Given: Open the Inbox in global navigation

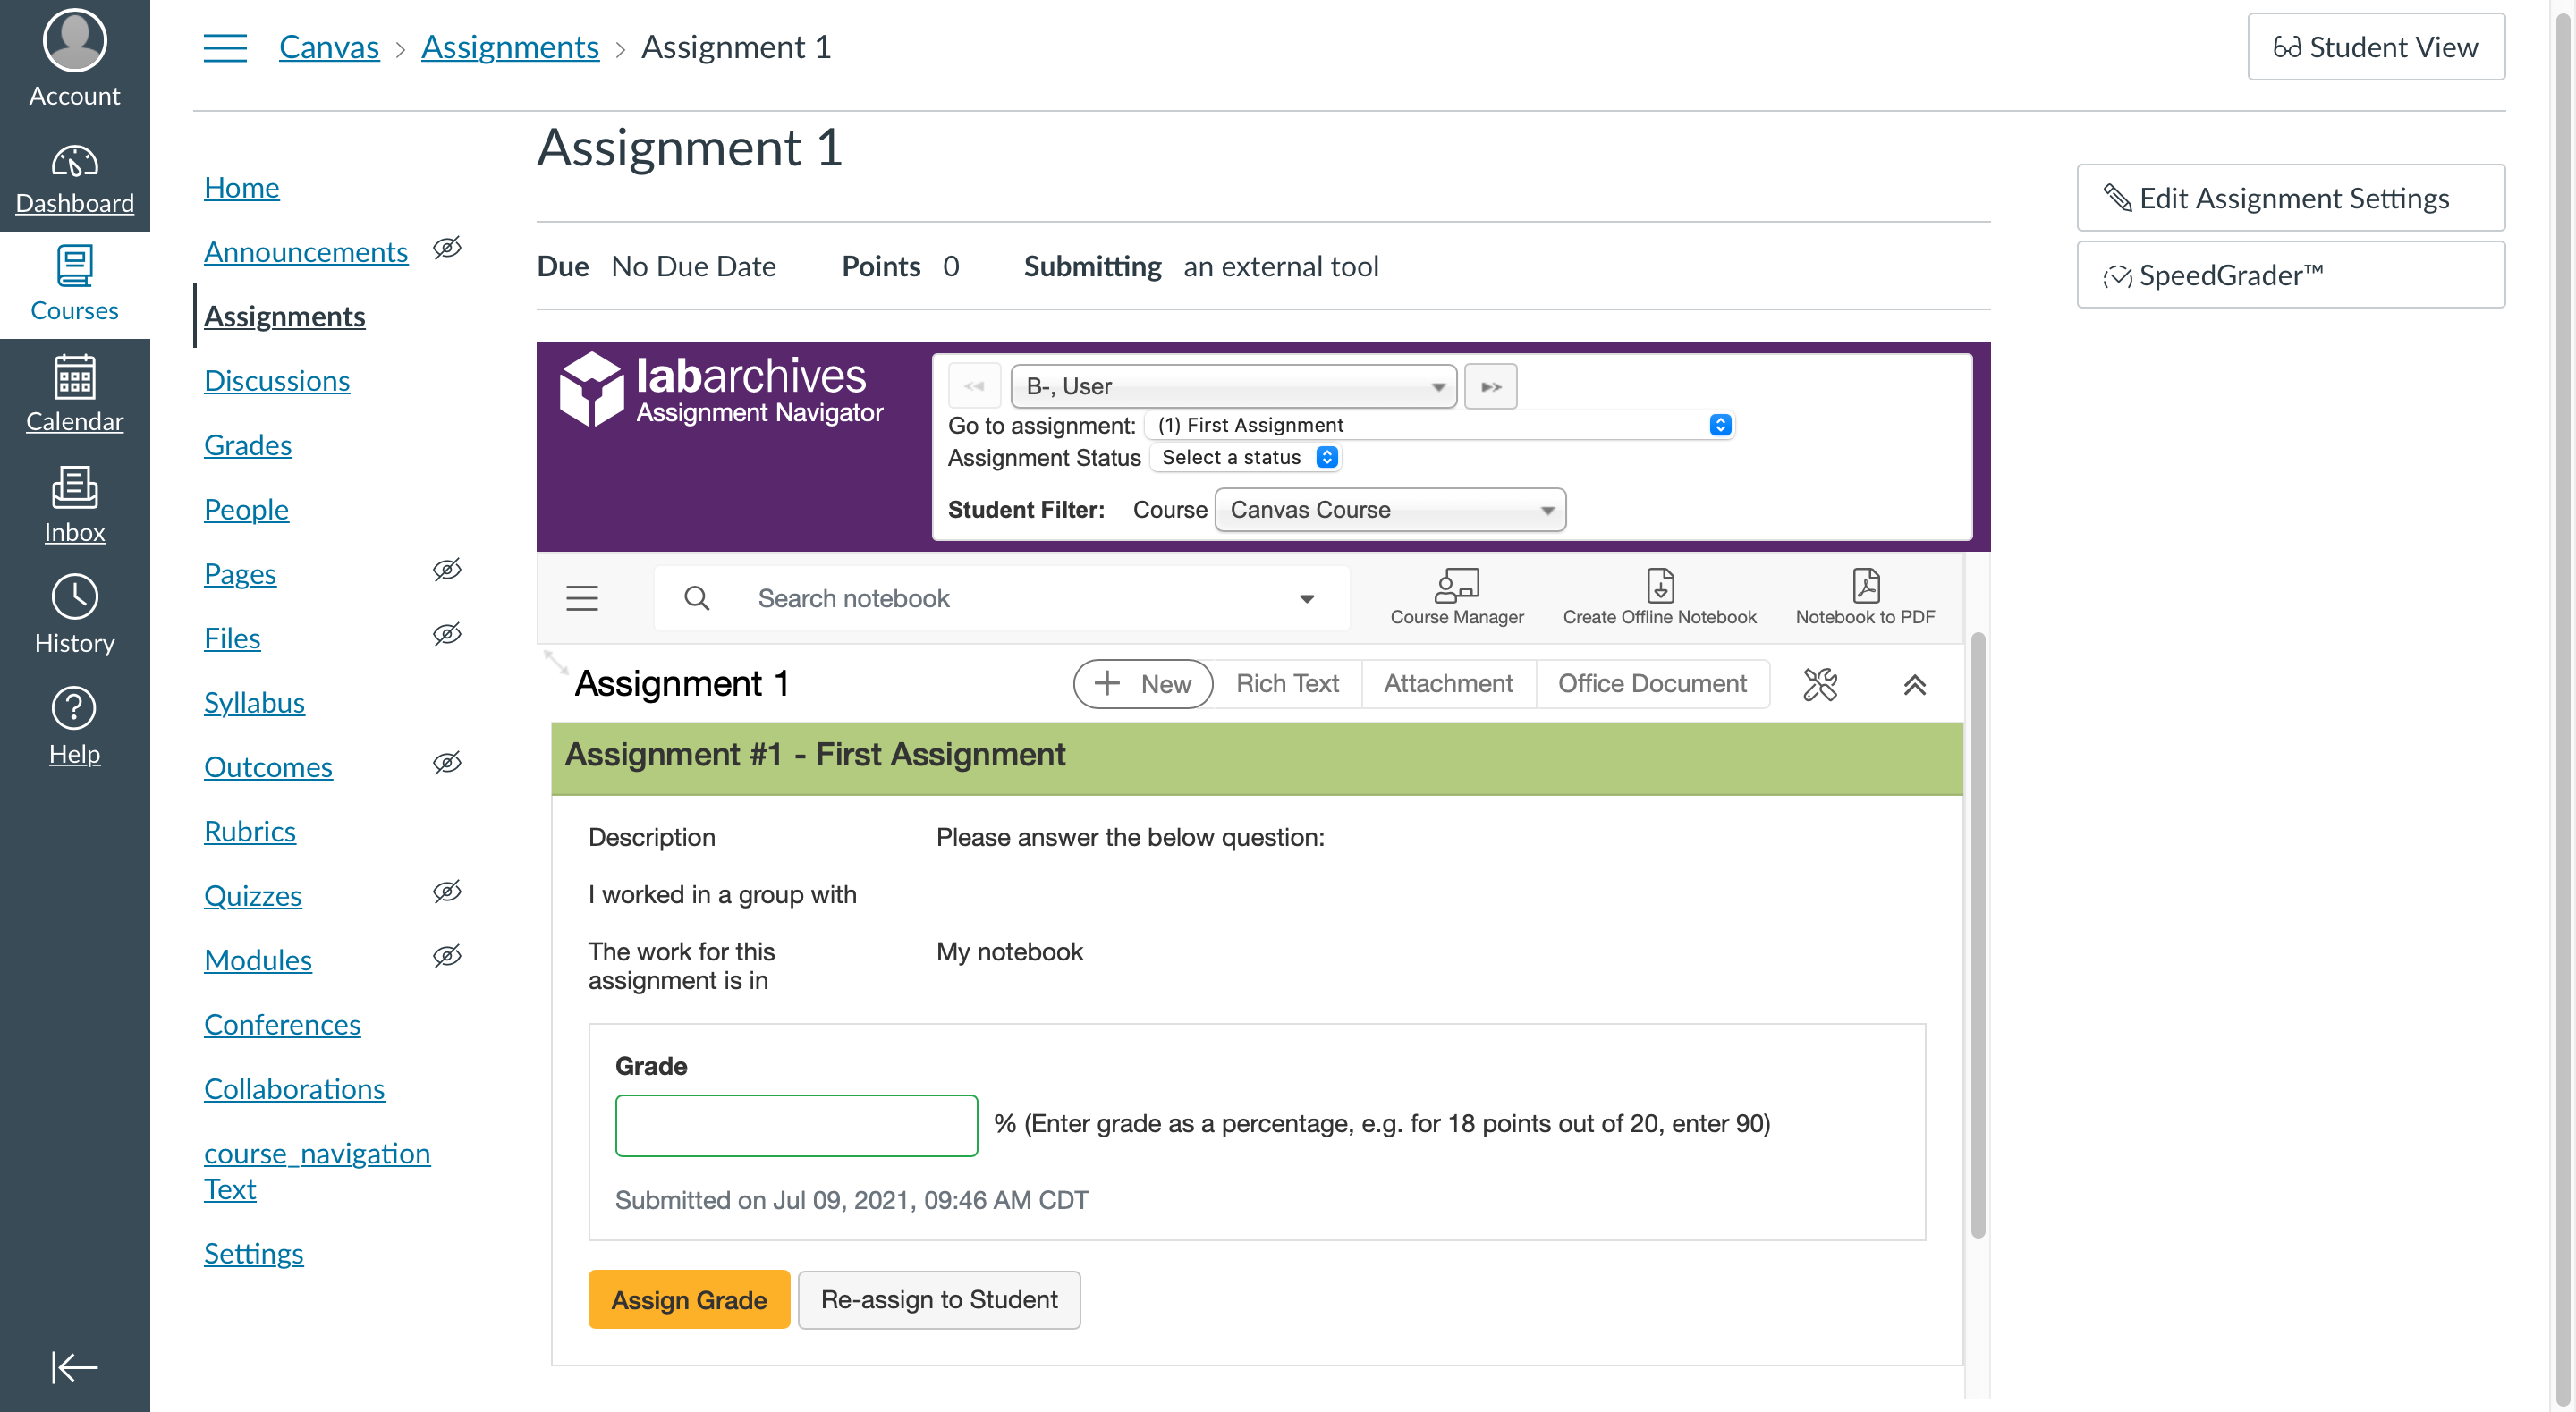Looking at the screenshot, I should click(x=74, y=505).
